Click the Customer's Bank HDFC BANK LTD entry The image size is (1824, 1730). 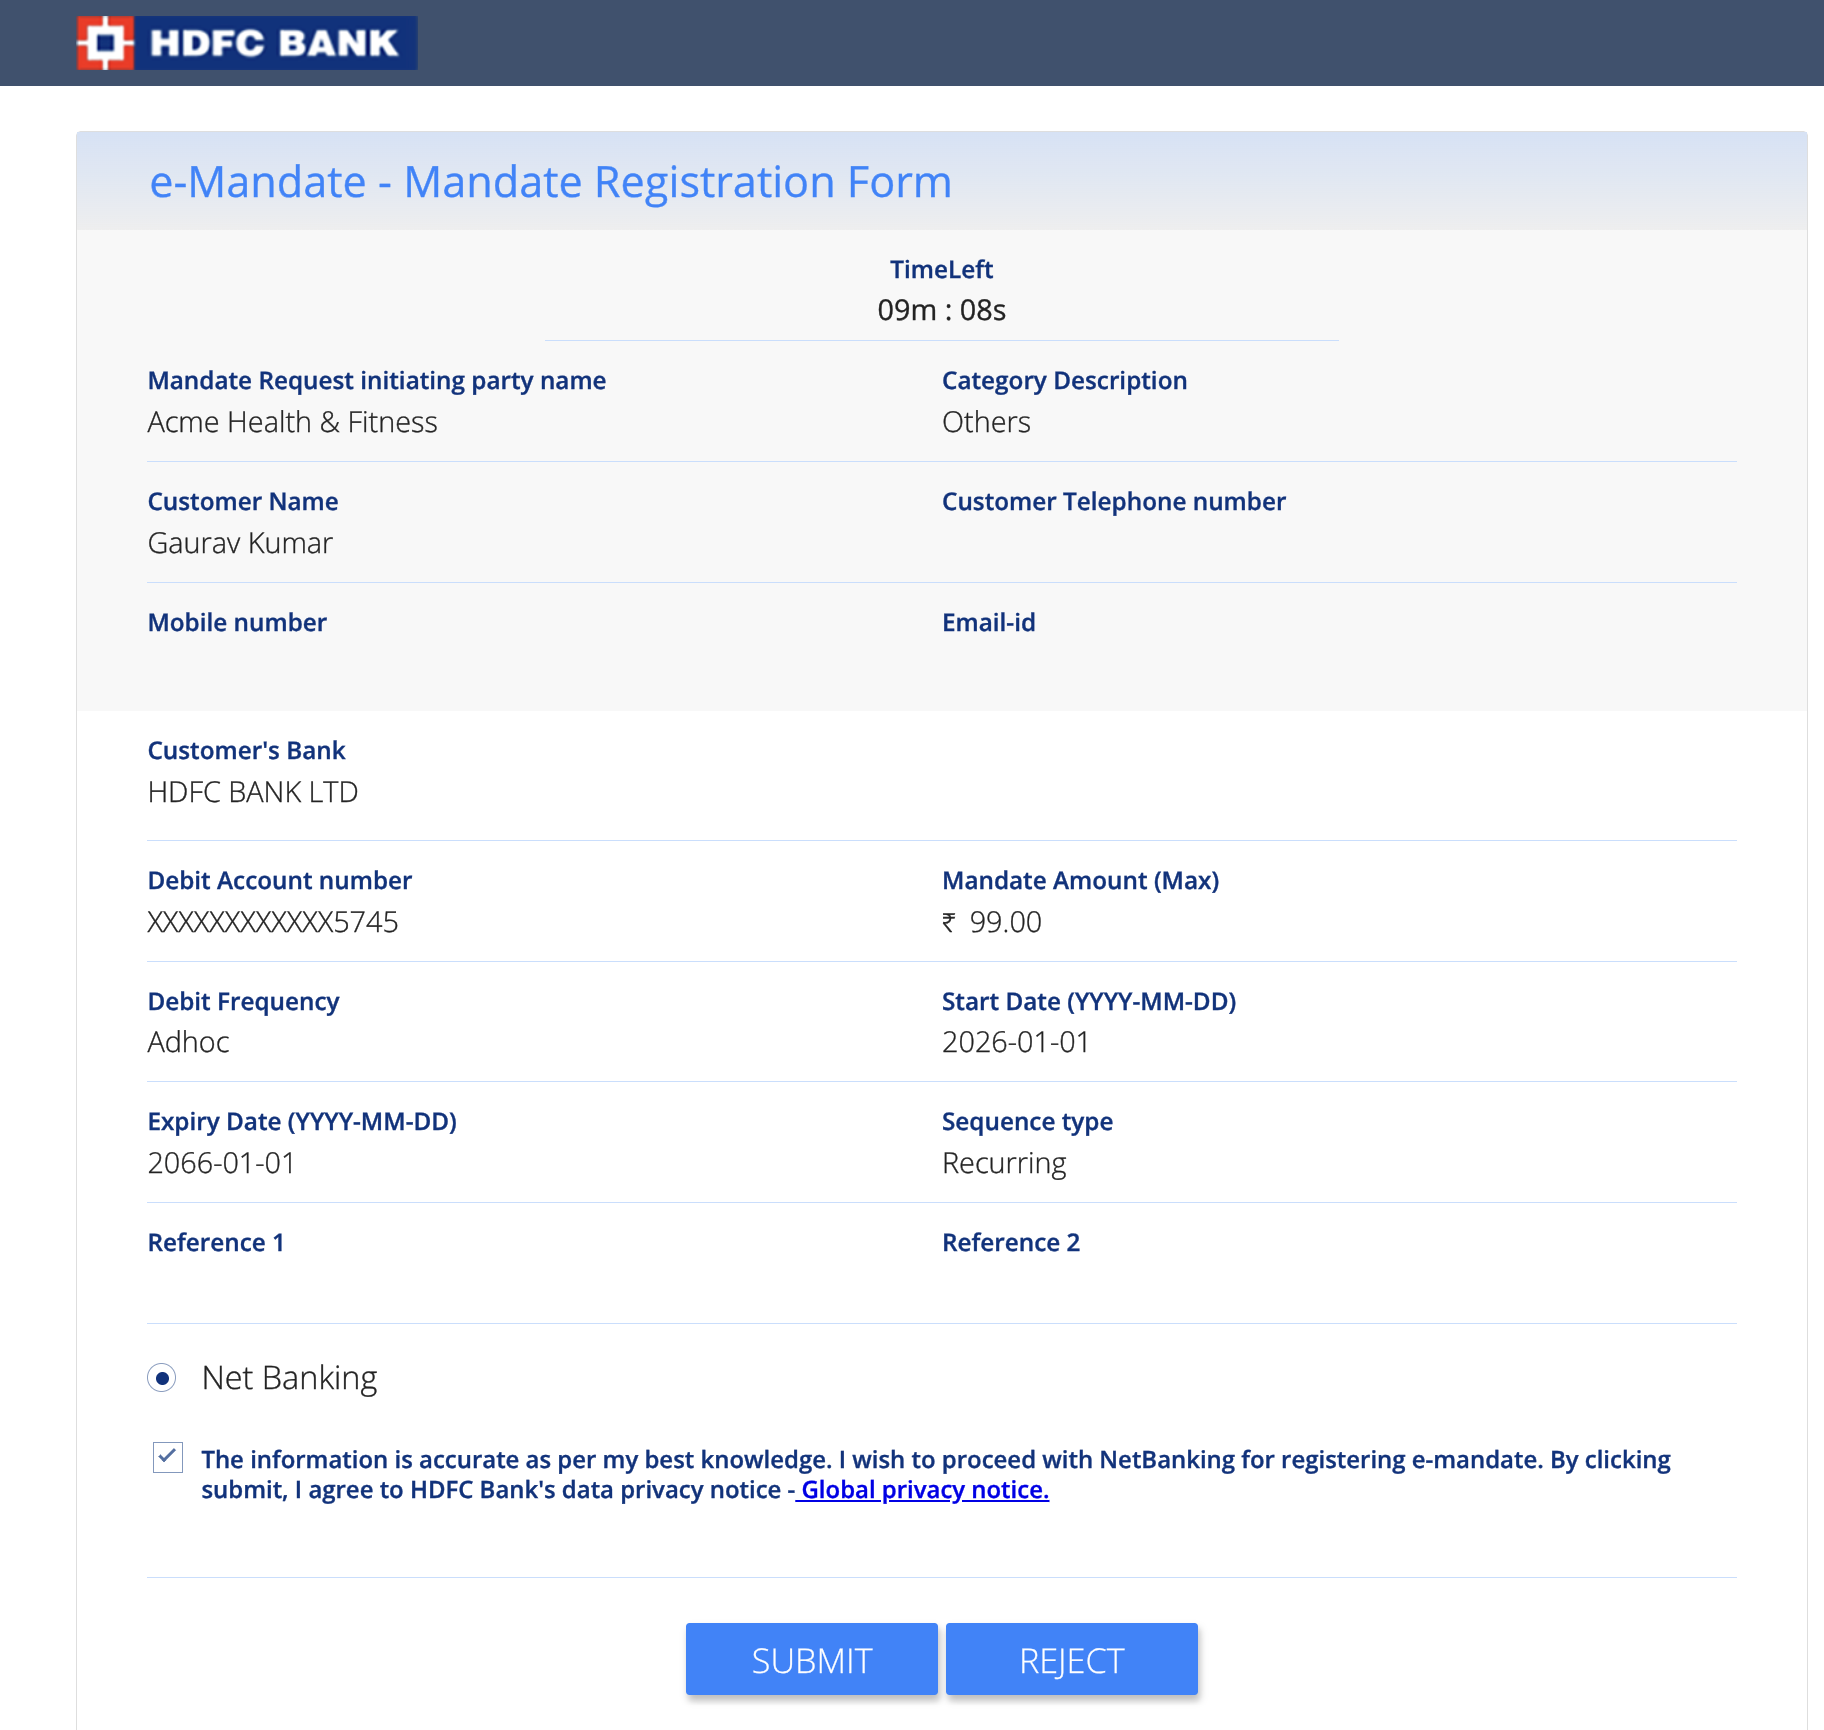tap(253, 791)
